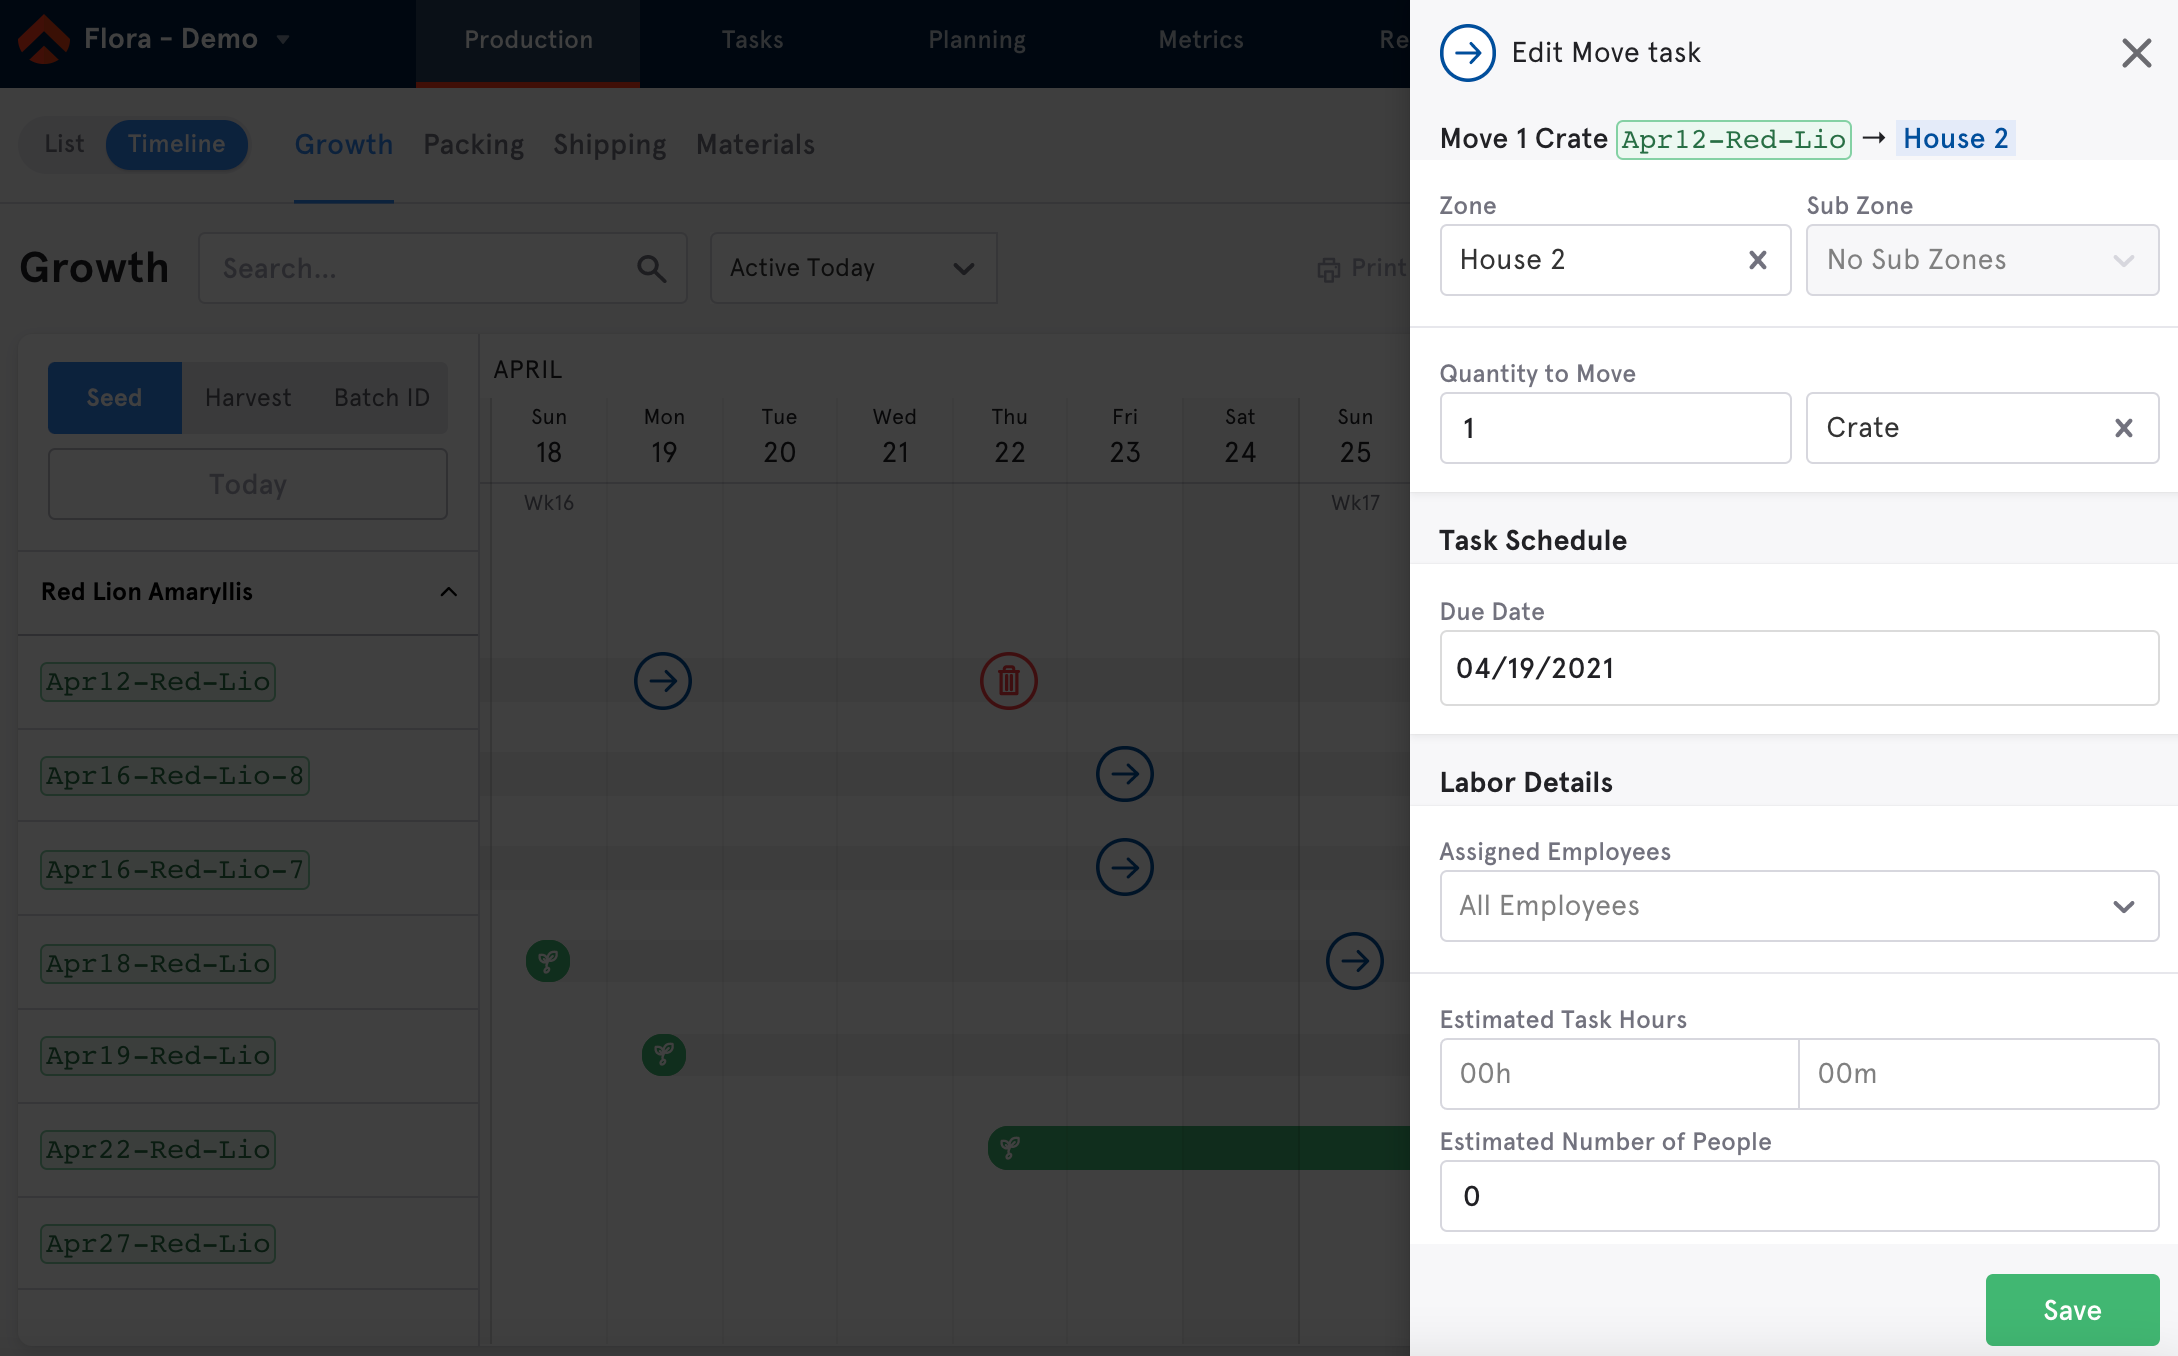The height and width of the screenshot is (1356, 2178).
Task: Click the Flora logo icon
Action: 43,39
